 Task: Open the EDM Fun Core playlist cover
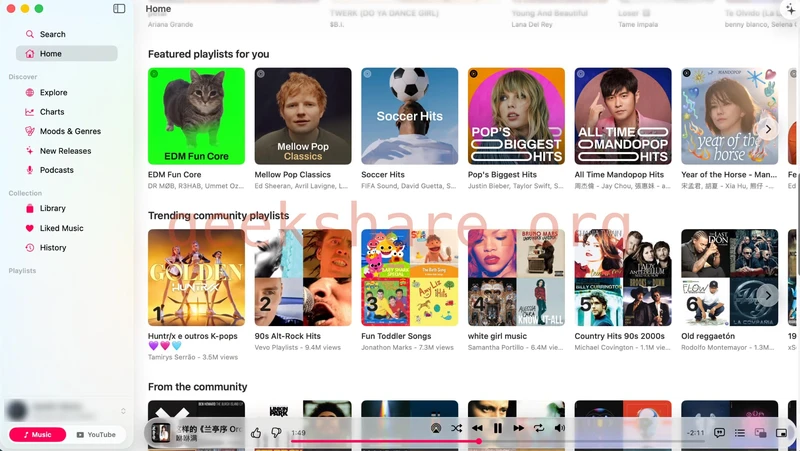click(x=196, y=116)
